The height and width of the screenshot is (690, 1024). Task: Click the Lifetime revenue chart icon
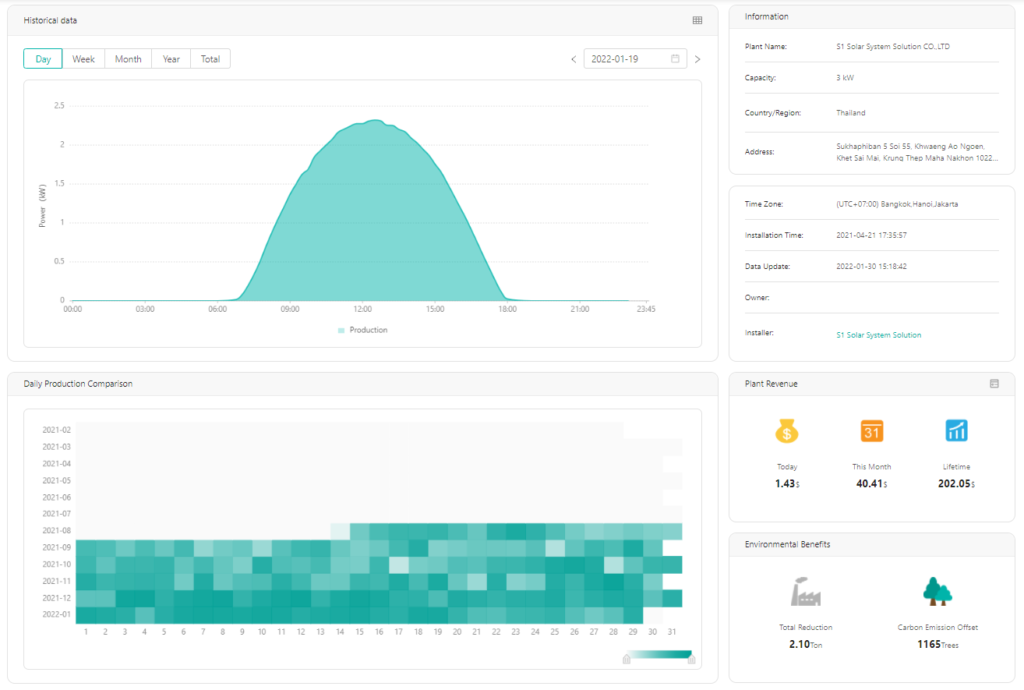pyautogui.click(x=957, y=431)
